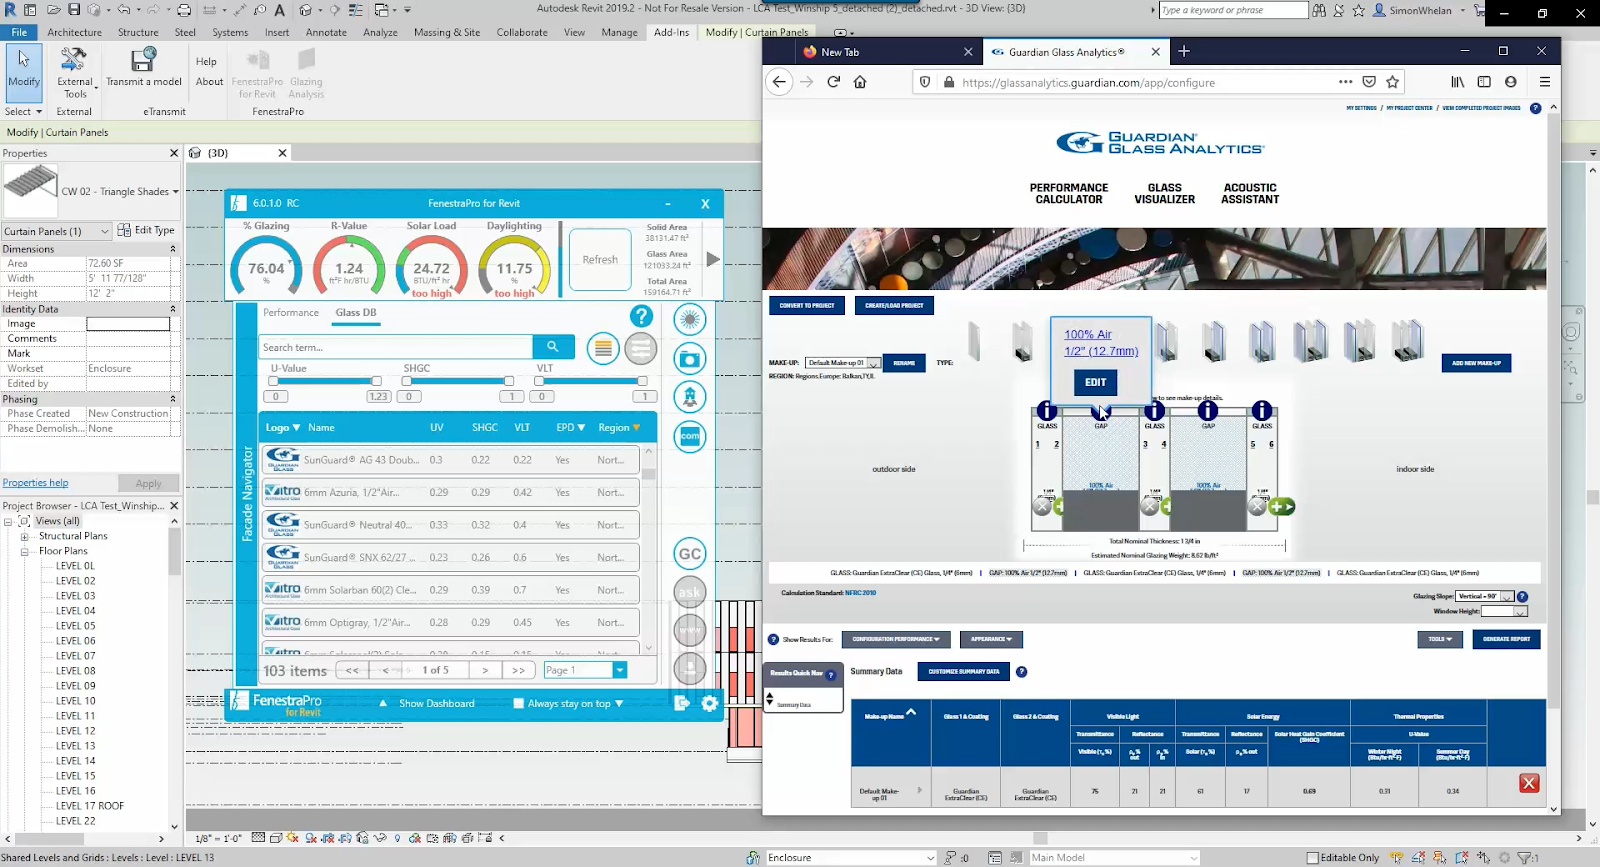Open External Tools in Revit ribbon
Image resolution: width=1600 pixels, height=867 pixels.
pos(75,73)
